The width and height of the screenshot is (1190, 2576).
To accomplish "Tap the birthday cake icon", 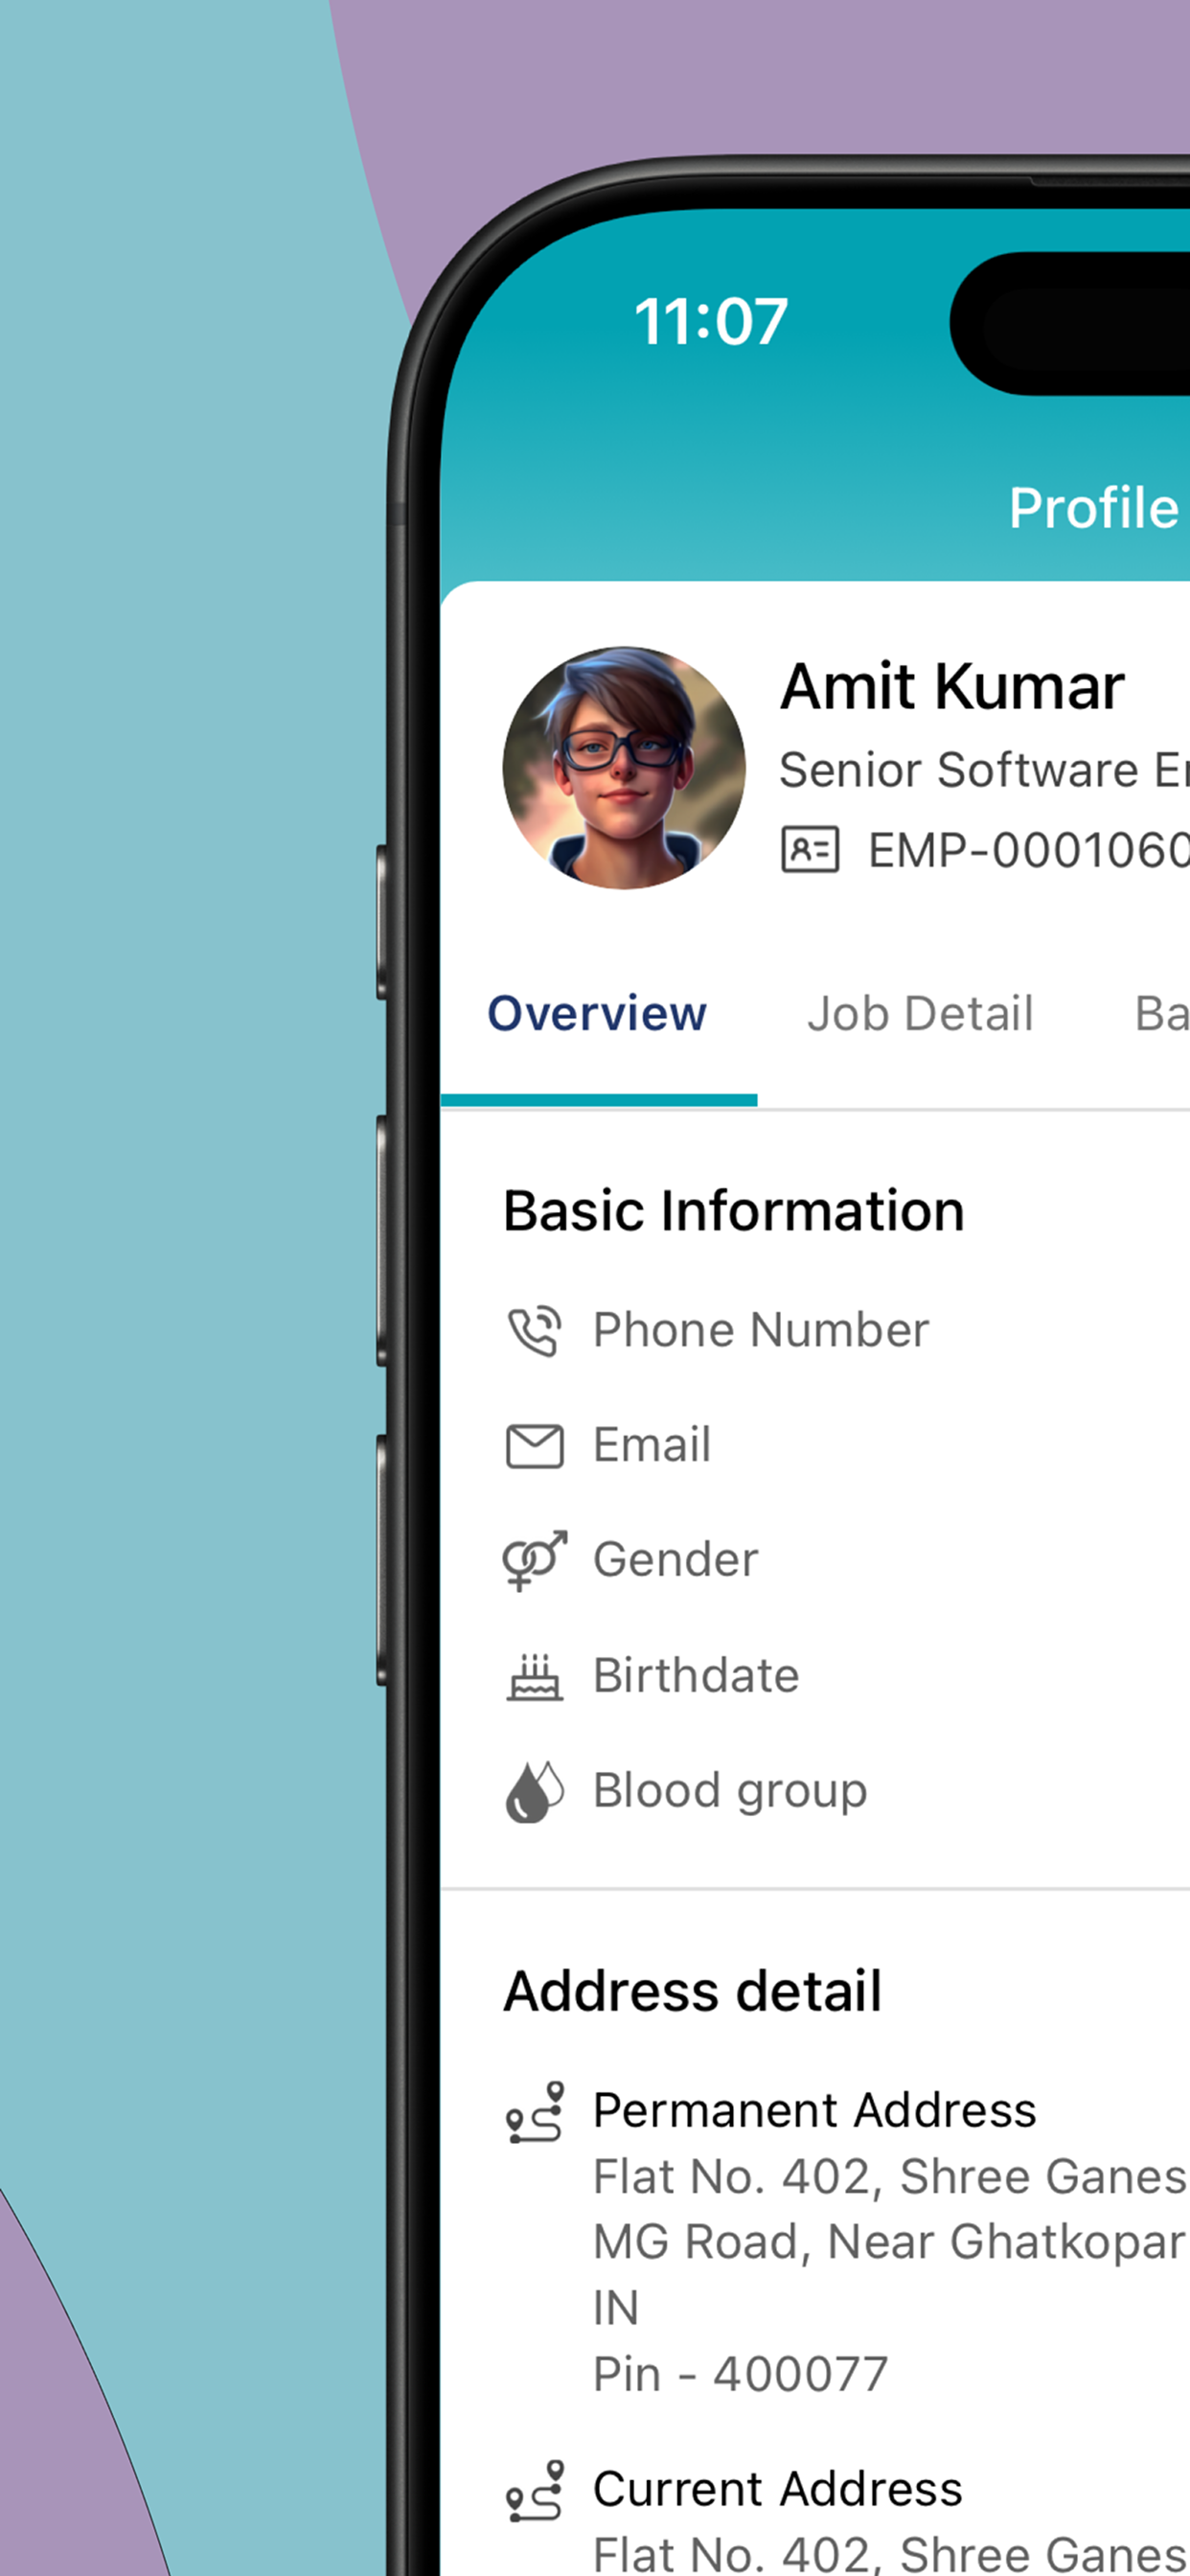I will [535, 1677].
